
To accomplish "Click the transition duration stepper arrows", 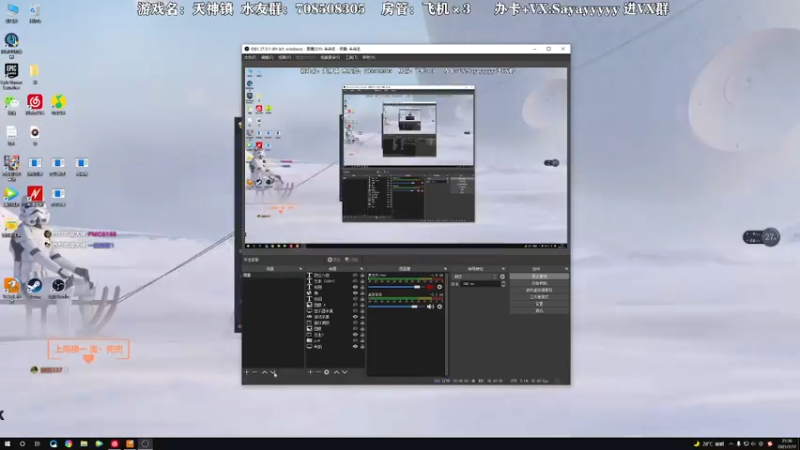I will (x=503, y=284).
